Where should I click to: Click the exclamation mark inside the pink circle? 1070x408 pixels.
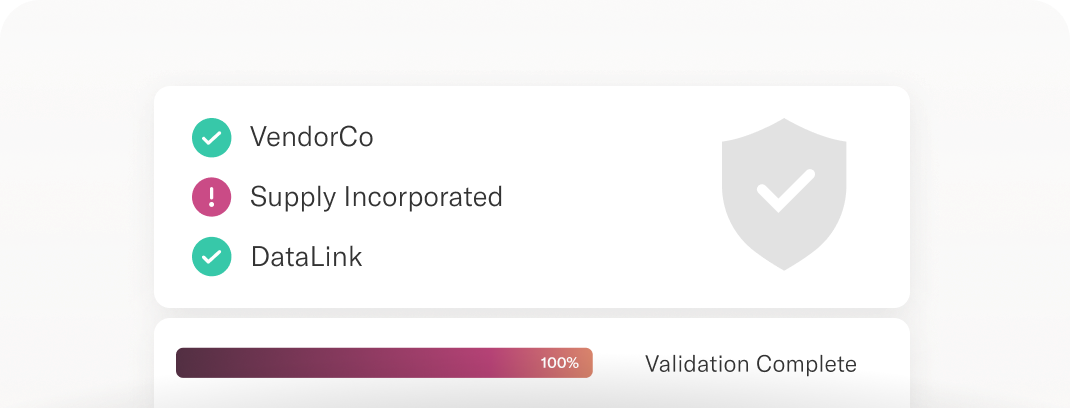tap(211, 197)
